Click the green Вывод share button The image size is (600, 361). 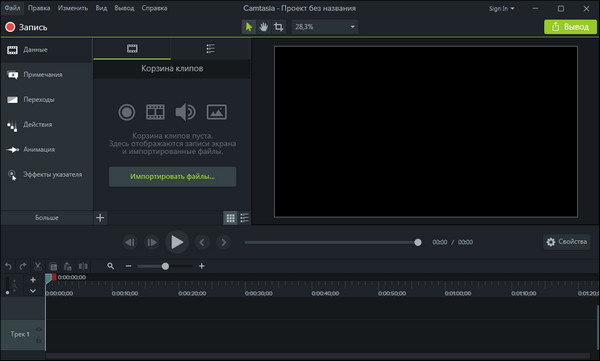570,27
